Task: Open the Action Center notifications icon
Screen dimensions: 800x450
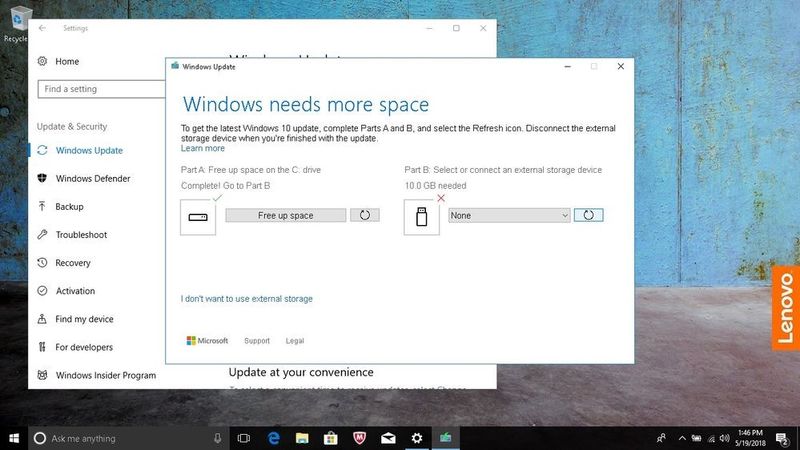Action: pyautogui.click(x=782, y=438)
